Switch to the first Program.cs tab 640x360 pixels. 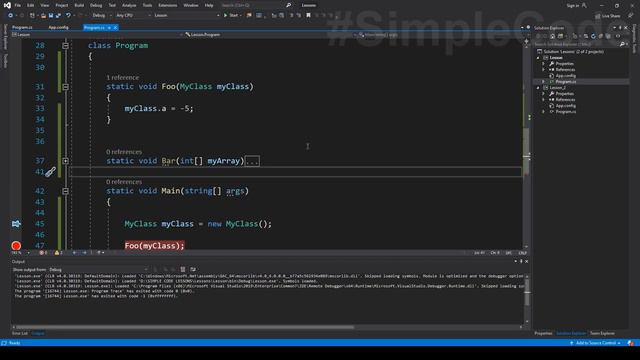coord(22,27)
